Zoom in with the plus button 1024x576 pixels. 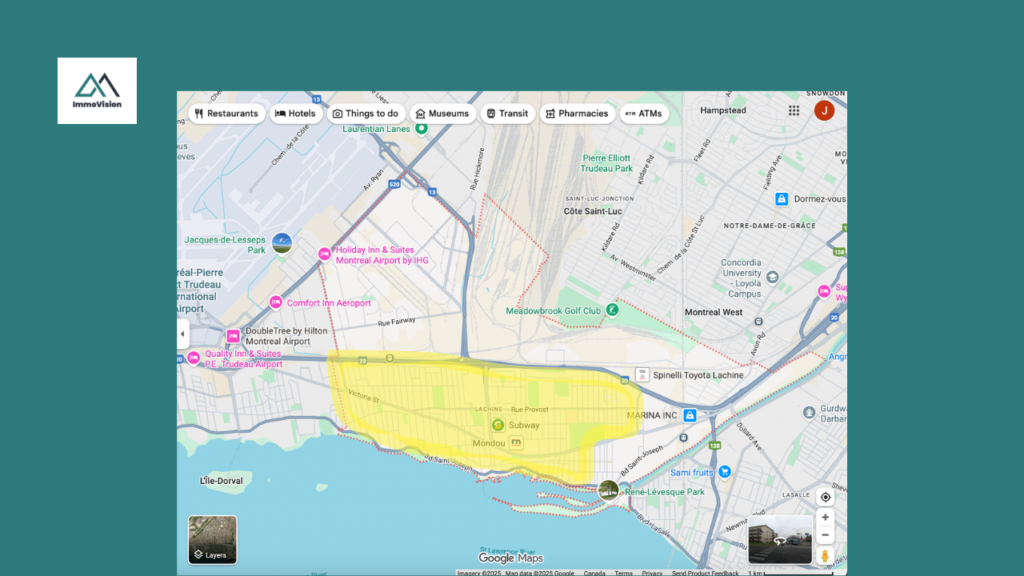click(x=825, y=518)
